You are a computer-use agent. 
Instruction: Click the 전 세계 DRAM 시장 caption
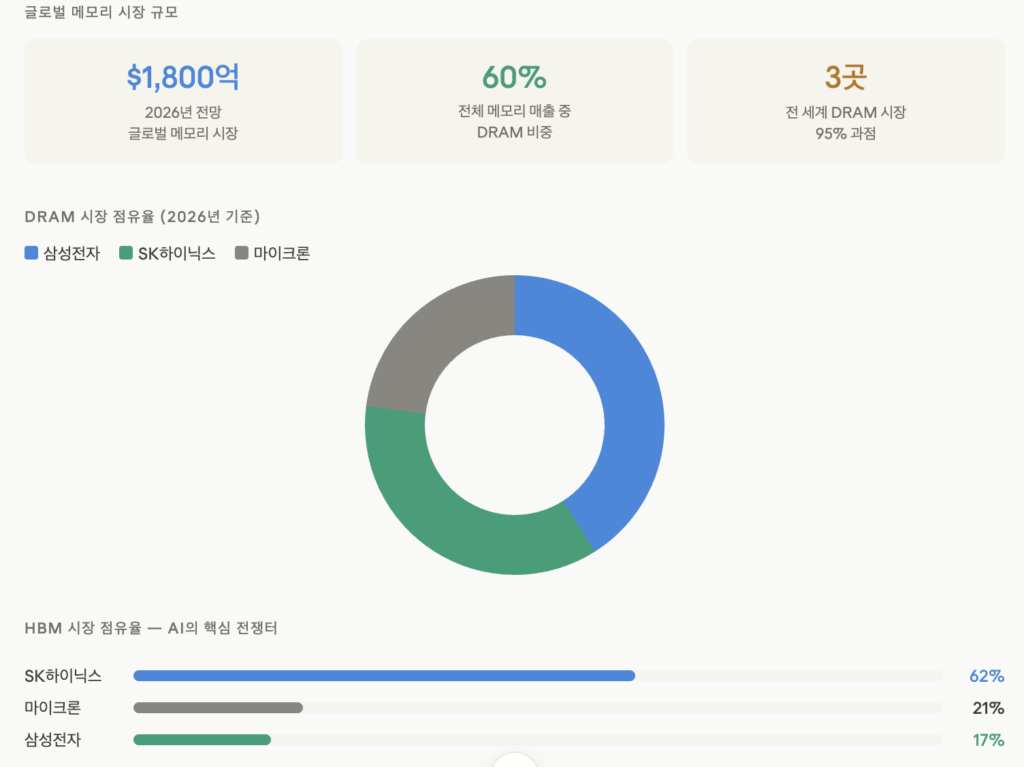point(846,112)
